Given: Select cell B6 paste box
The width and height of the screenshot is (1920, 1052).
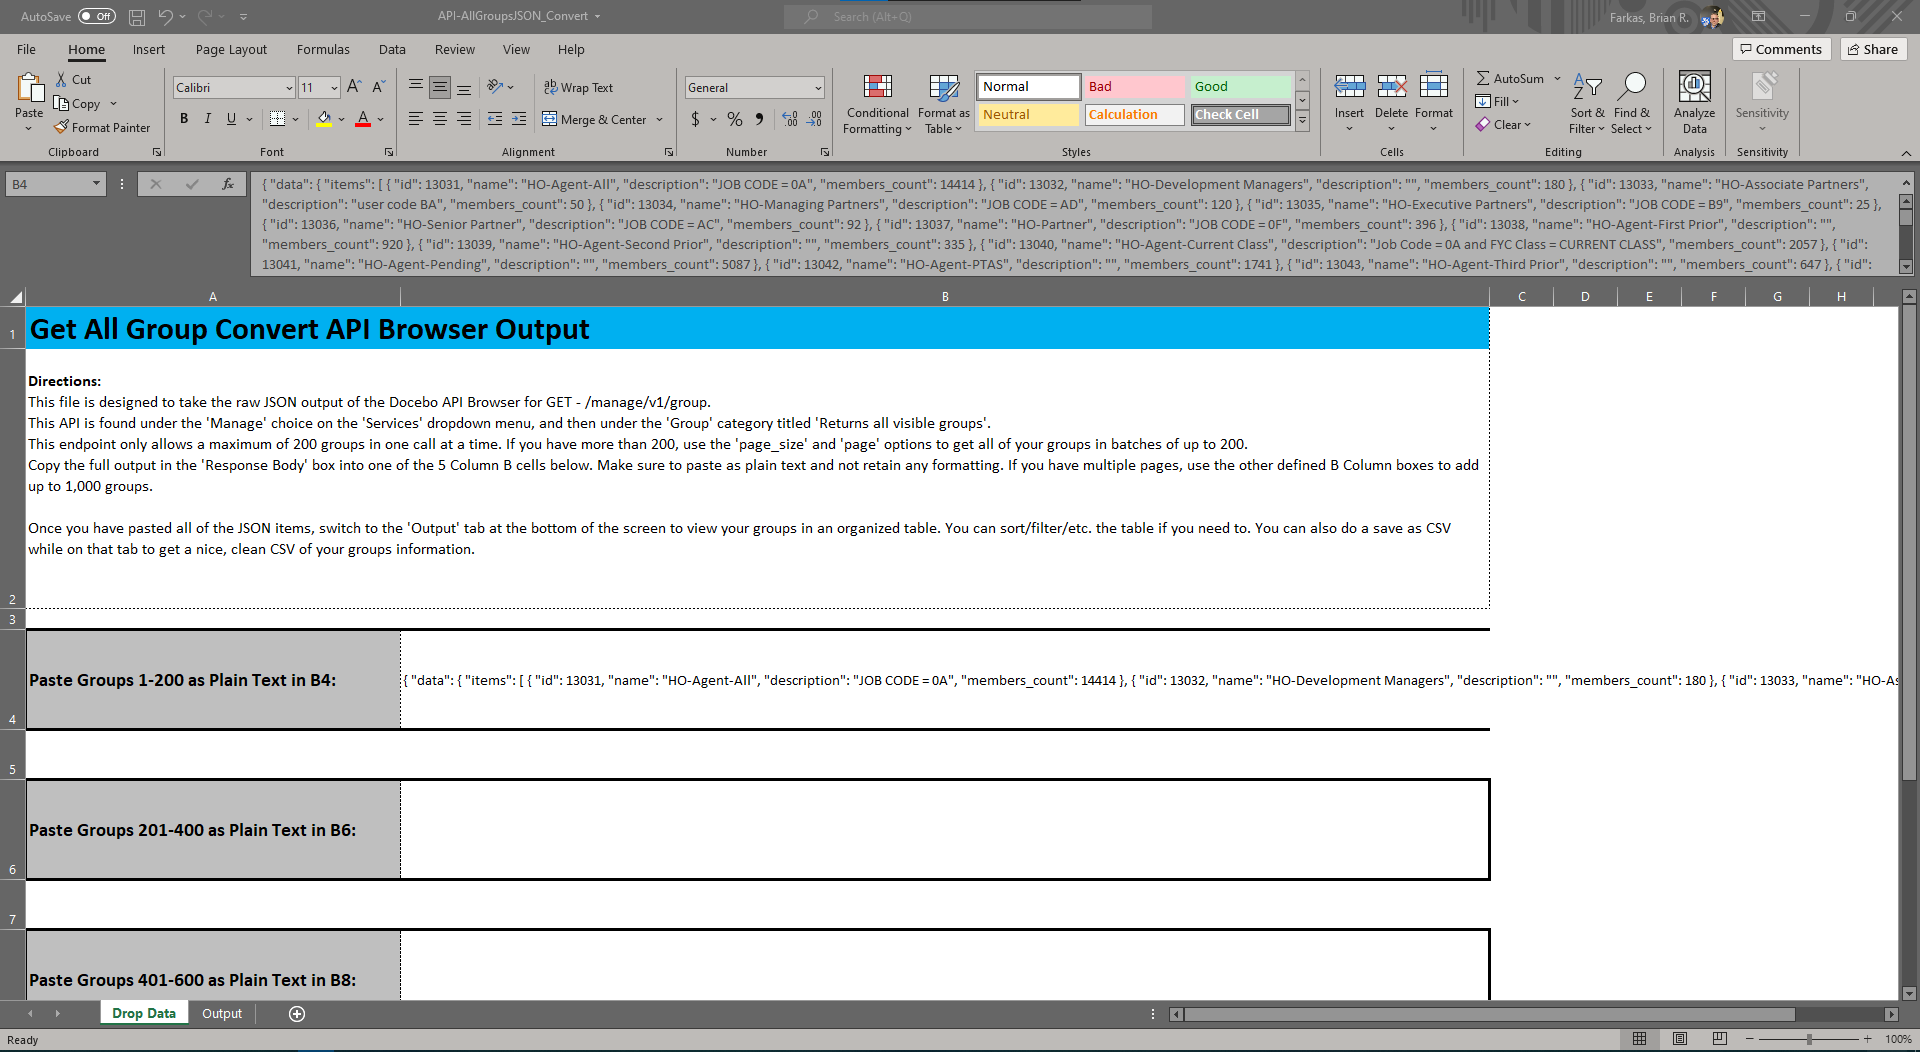Looking at the screenshot, I should [x=945, y=830].
